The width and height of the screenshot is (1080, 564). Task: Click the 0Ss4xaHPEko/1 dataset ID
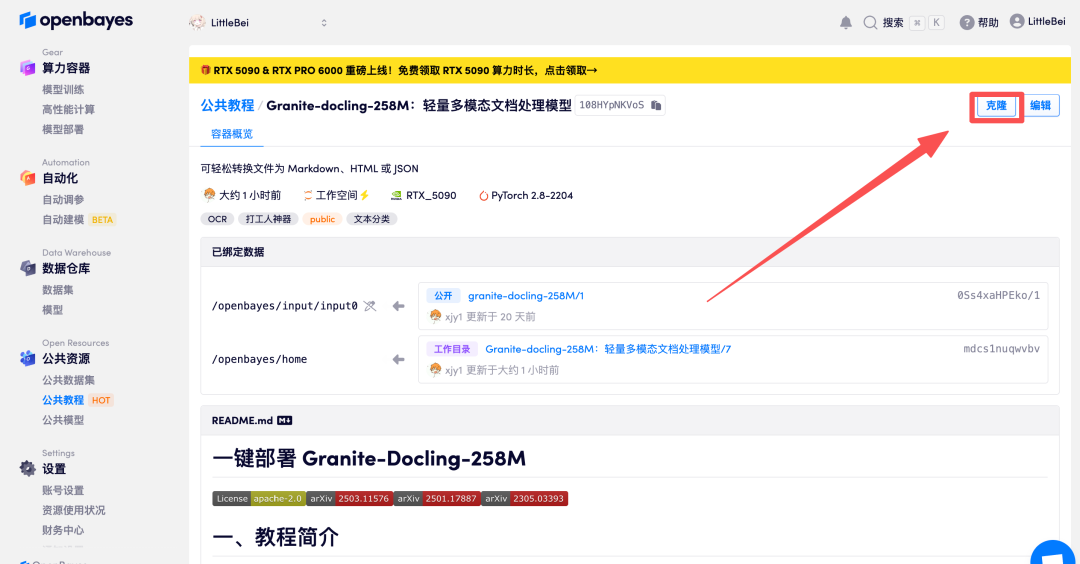pos(998,295)
